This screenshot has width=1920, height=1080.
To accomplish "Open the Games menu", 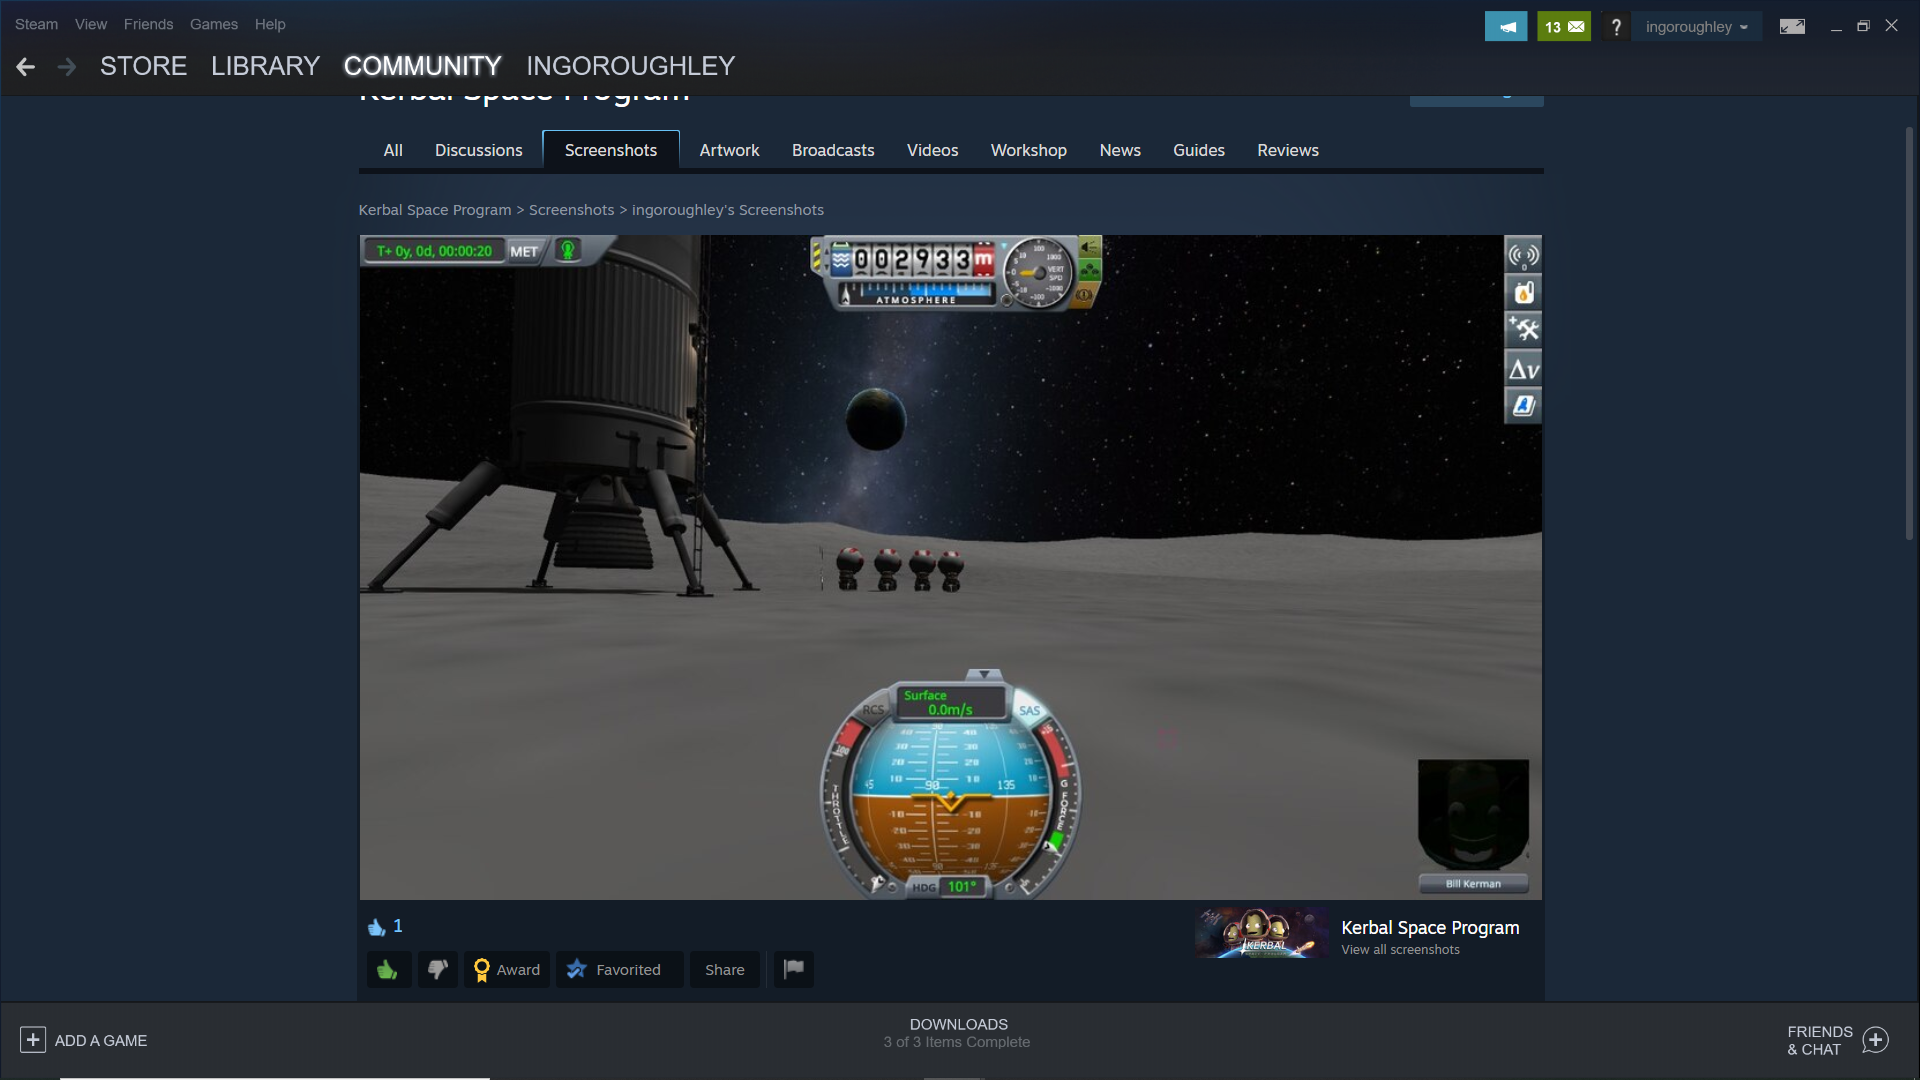I will (x=214, y=24).
